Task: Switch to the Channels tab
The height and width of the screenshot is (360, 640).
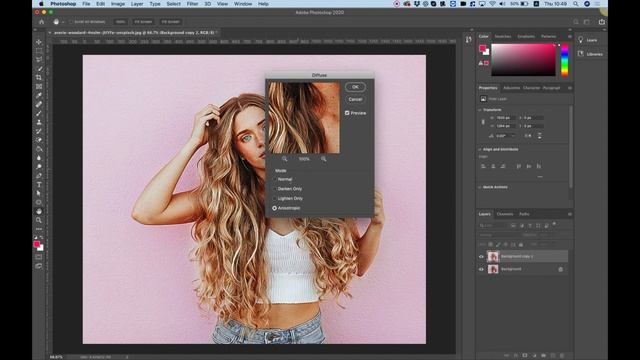Action: click(x=504, y=214)
